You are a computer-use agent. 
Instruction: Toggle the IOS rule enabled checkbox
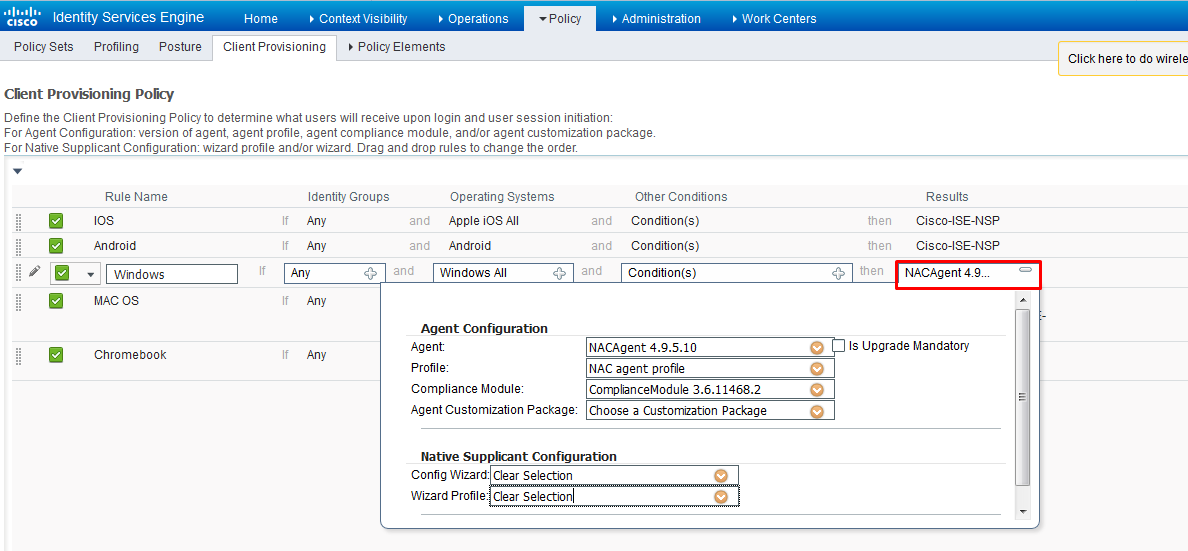pos(55,221)
